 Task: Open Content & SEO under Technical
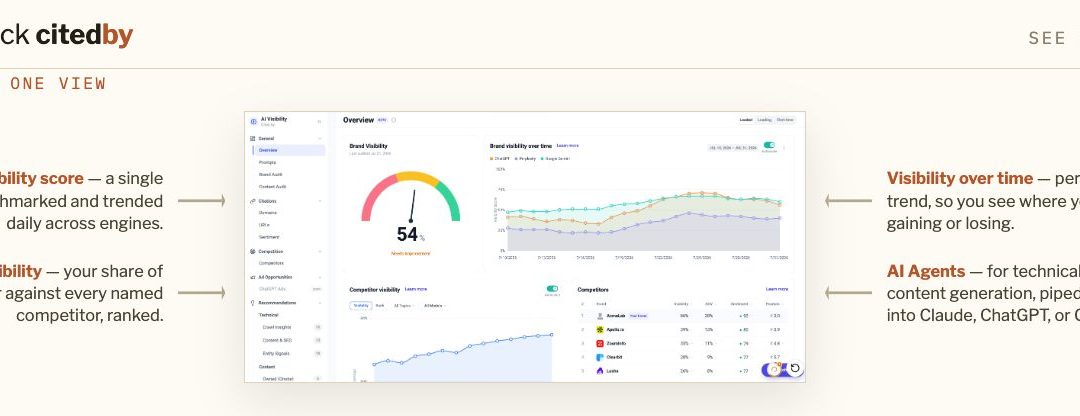pos(277,340)
